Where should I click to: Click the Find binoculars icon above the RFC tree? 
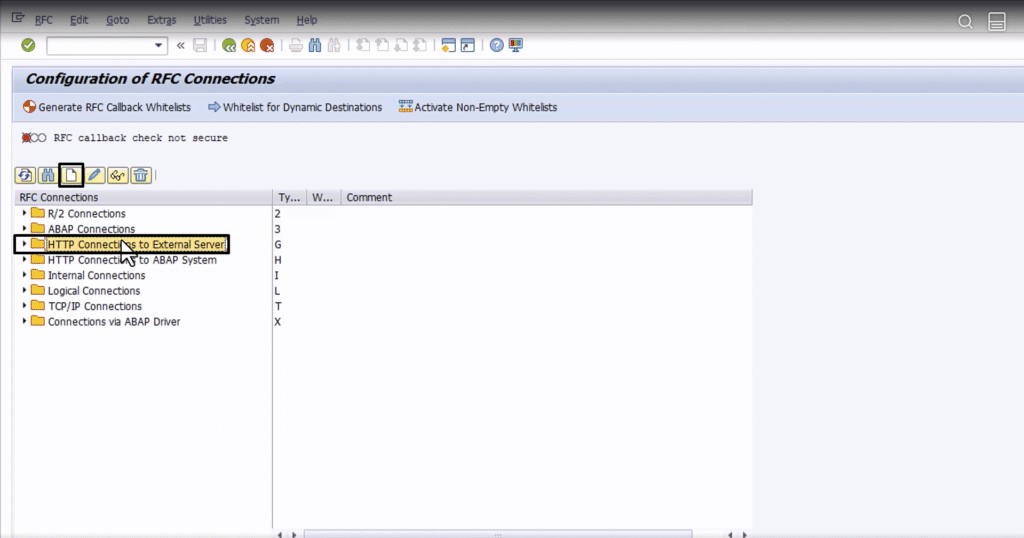coord(48,175)
